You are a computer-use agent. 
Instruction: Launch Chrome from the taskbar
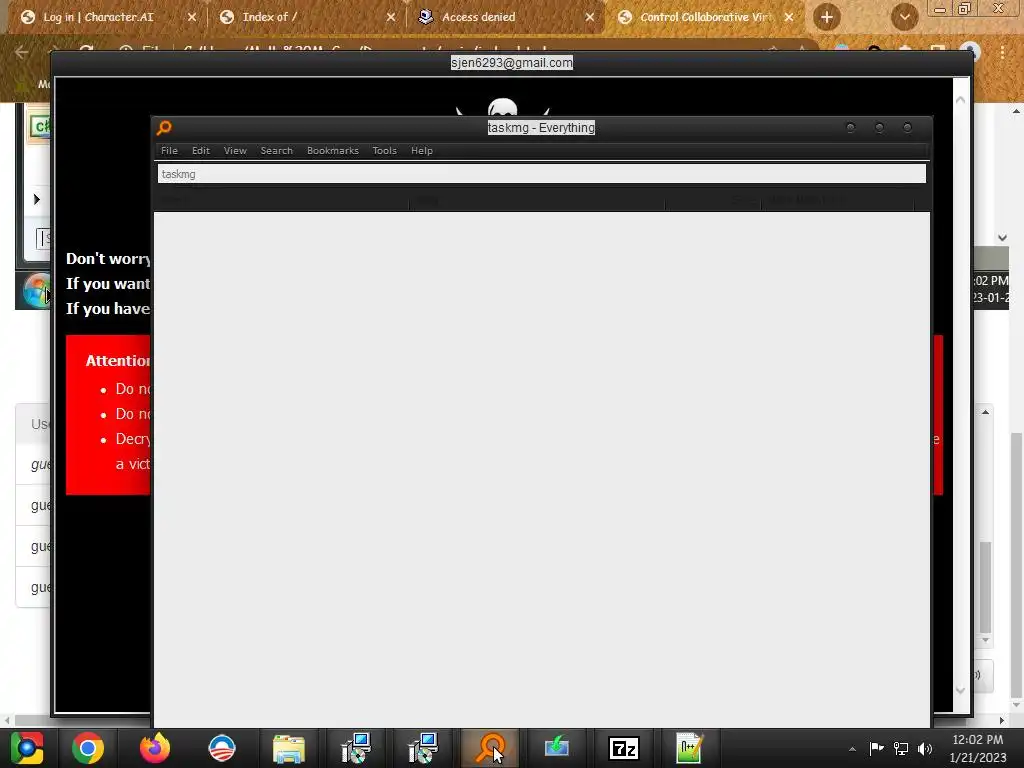[88, 748]
